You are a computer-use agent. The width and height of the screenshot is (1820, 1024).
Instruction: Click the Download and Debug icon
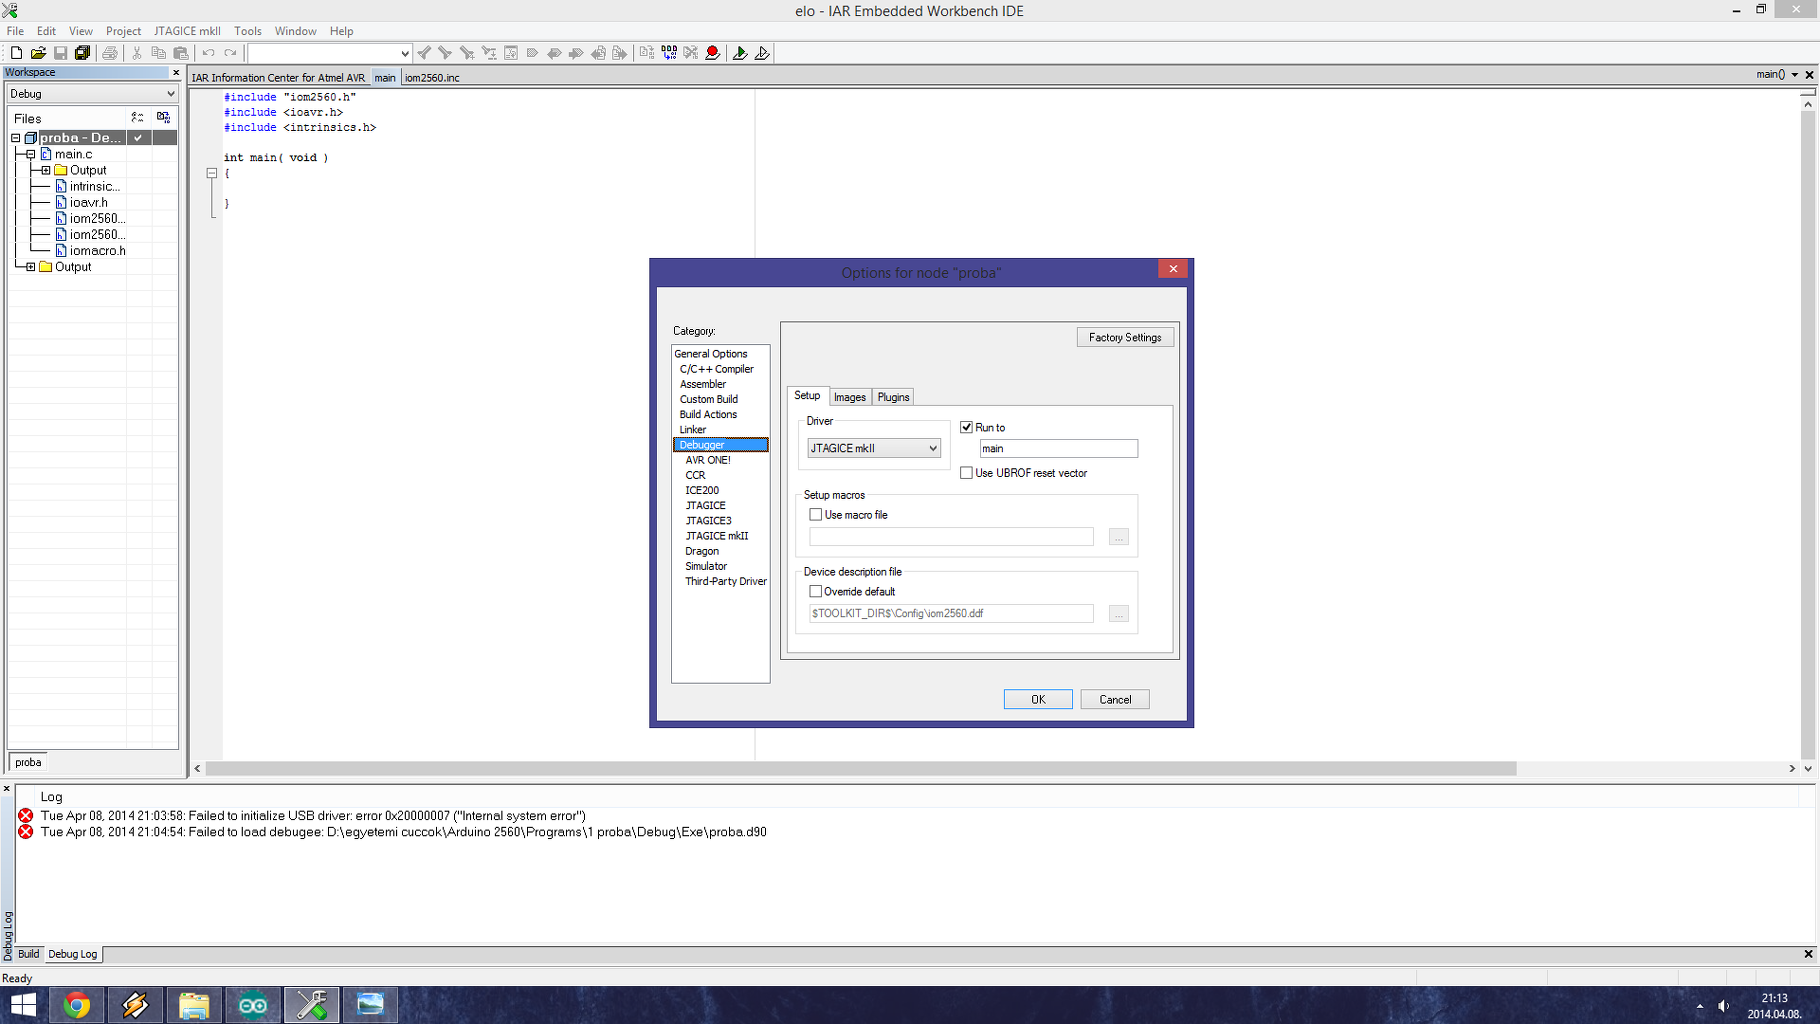click(x=740, y=53)
